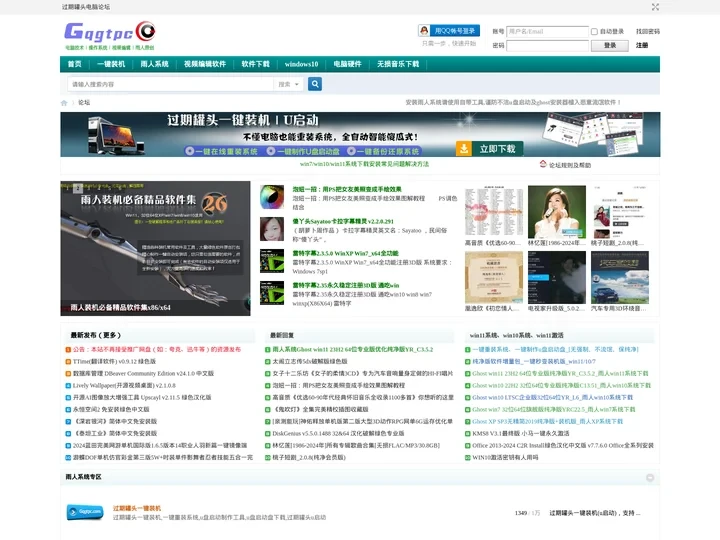
Task: Open the 找回密码 password recovery link
Action: [x=647, y=32]
